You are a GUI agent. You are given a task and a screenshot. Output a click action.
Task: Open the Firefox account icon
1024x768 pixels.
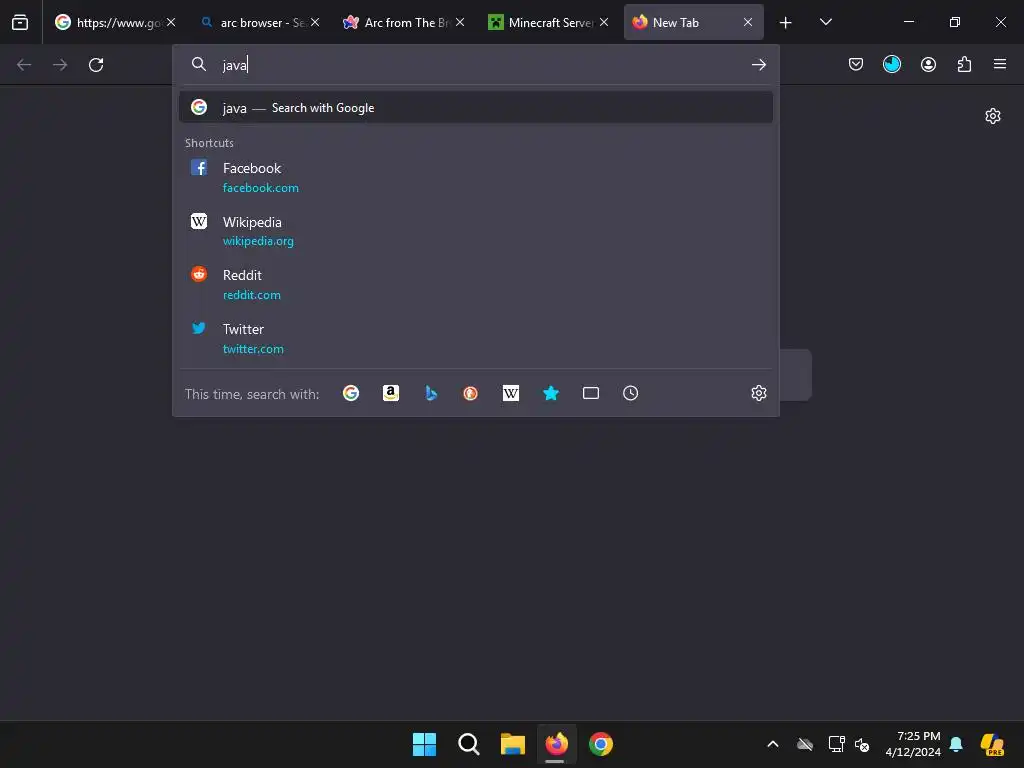[x=928, y=64]
